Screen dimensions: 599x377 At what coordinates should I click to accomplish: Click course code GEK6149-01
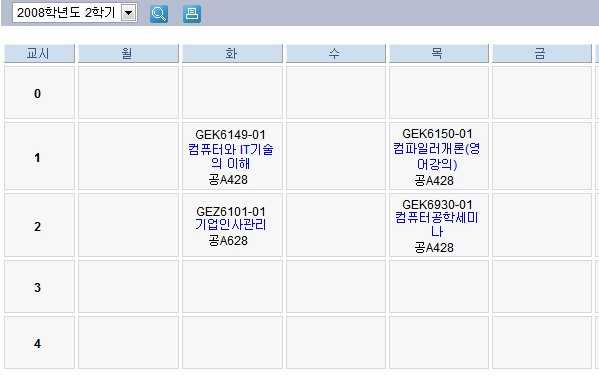(230, 135)
